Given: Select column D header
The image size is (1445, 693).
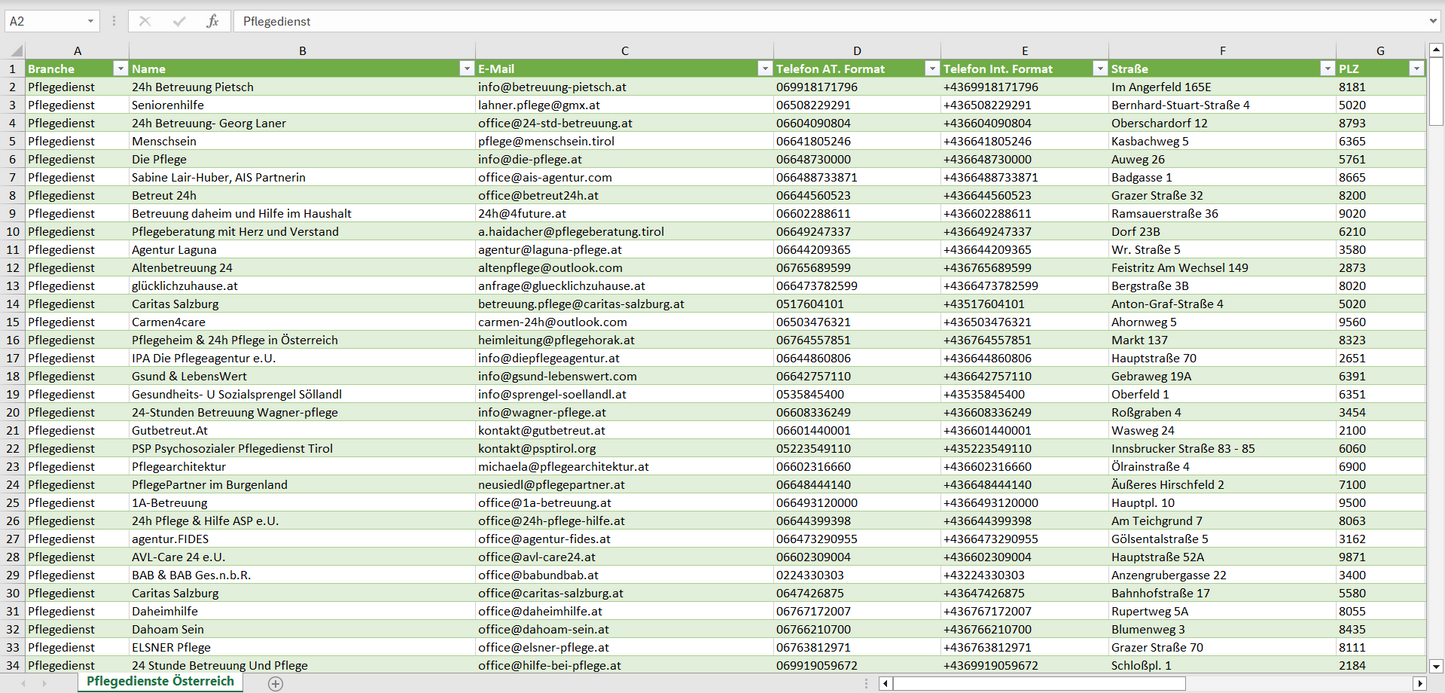Looking at the screenshot, I should pyautogui.click(x=857, y=50).
